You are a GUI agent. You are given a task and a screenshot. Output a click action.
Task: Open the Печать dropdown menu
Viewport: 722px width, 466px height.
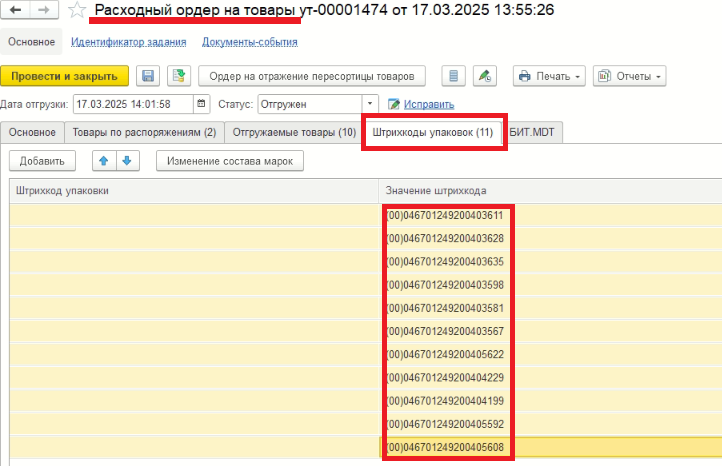click(x=549, y=76)
